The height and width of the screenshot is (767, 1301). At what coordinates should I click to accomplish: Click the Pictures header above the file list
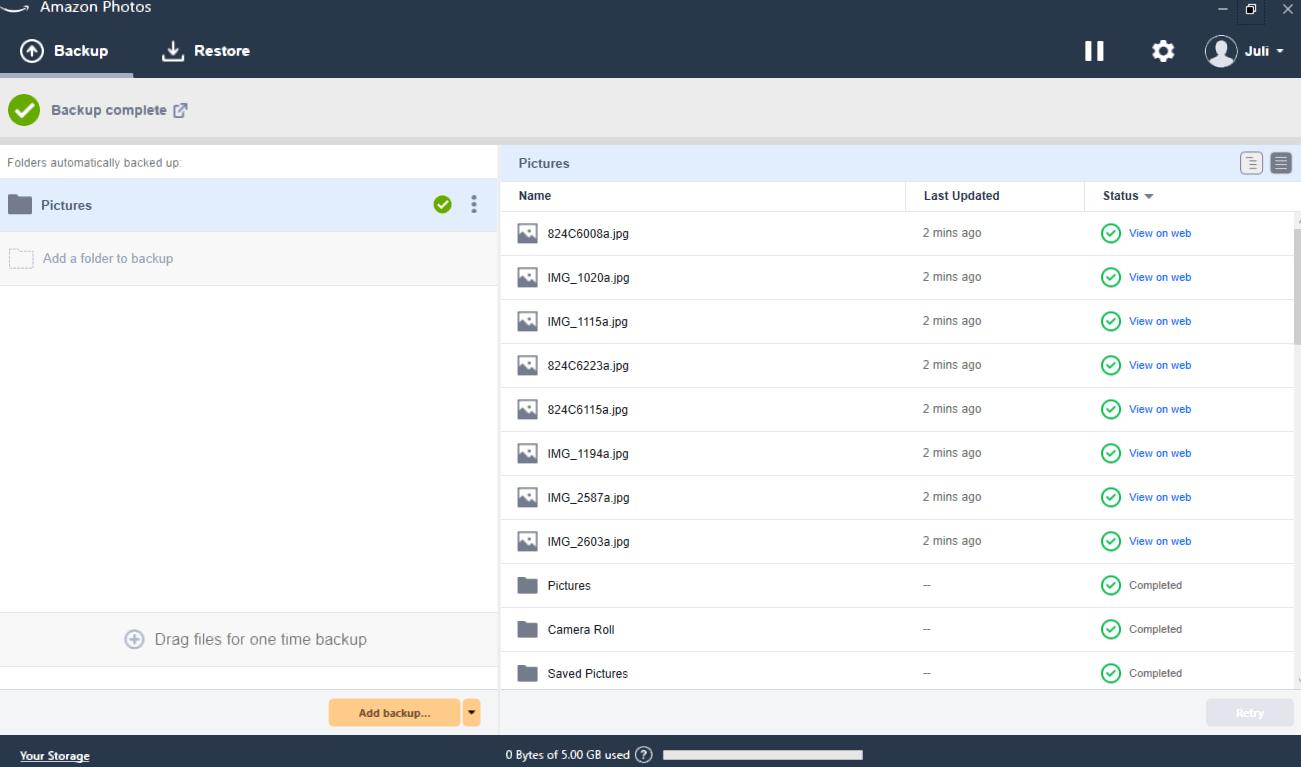coord(544,163)
